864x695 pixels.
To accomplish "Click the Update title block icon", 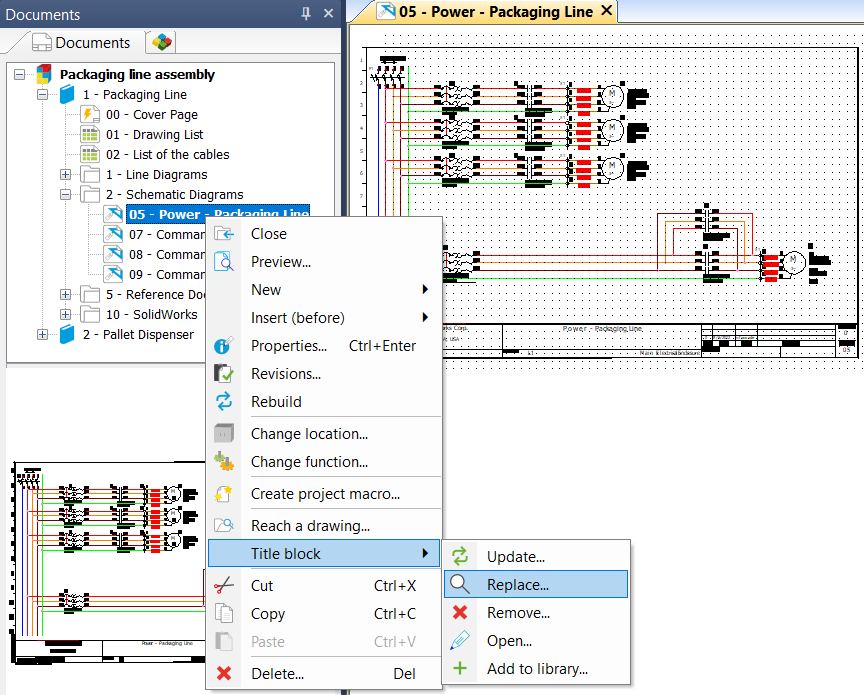I will [460, 557].
